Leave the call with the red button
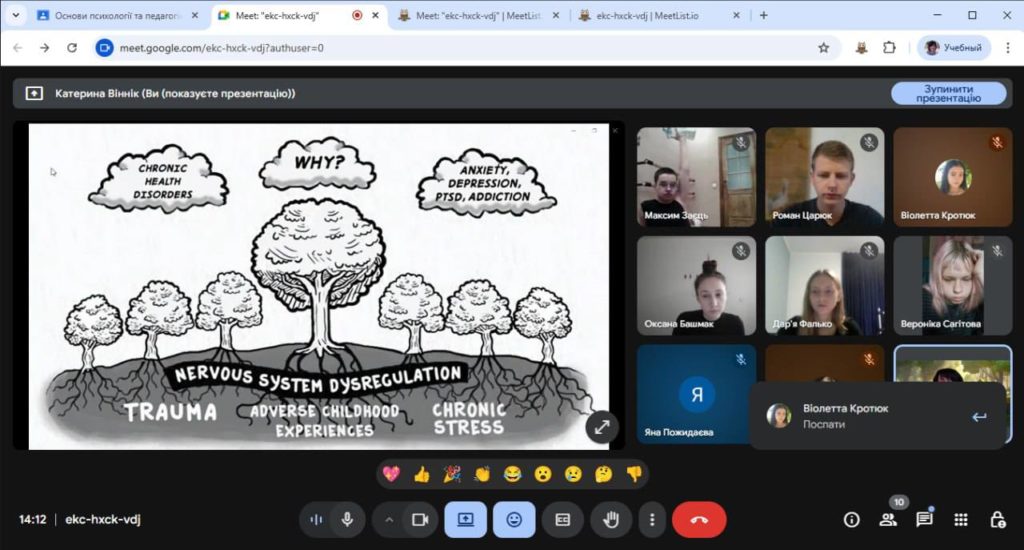Screen dimensions: 1024x550 pos(699,519)
